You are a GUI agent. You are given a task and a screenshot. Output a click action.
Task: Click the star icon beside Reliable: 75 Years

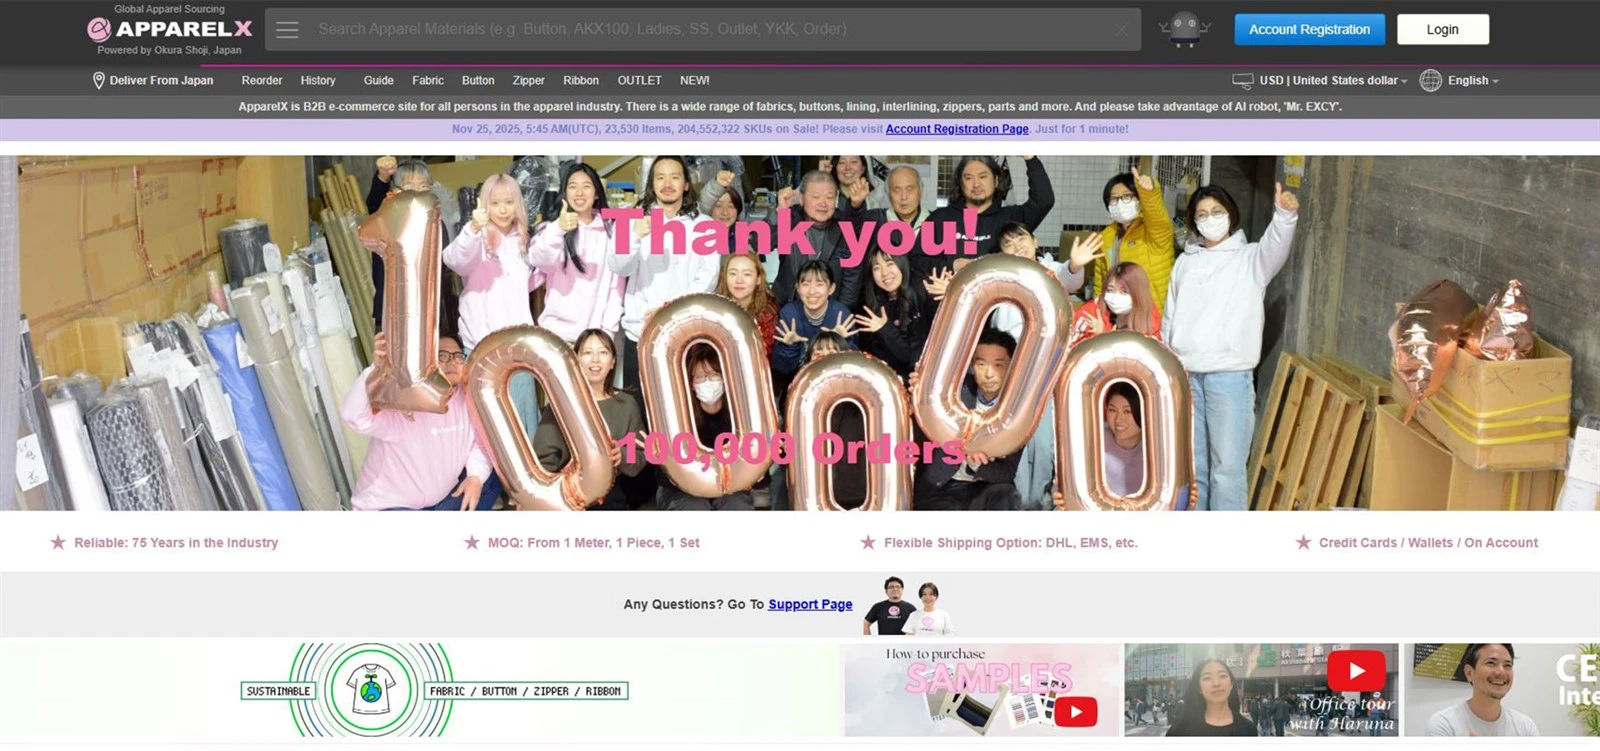58,542
